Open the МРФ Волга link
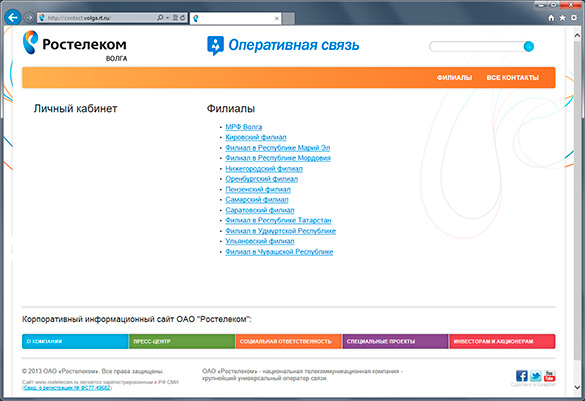 pyautogui.click(x=244, y=127)
